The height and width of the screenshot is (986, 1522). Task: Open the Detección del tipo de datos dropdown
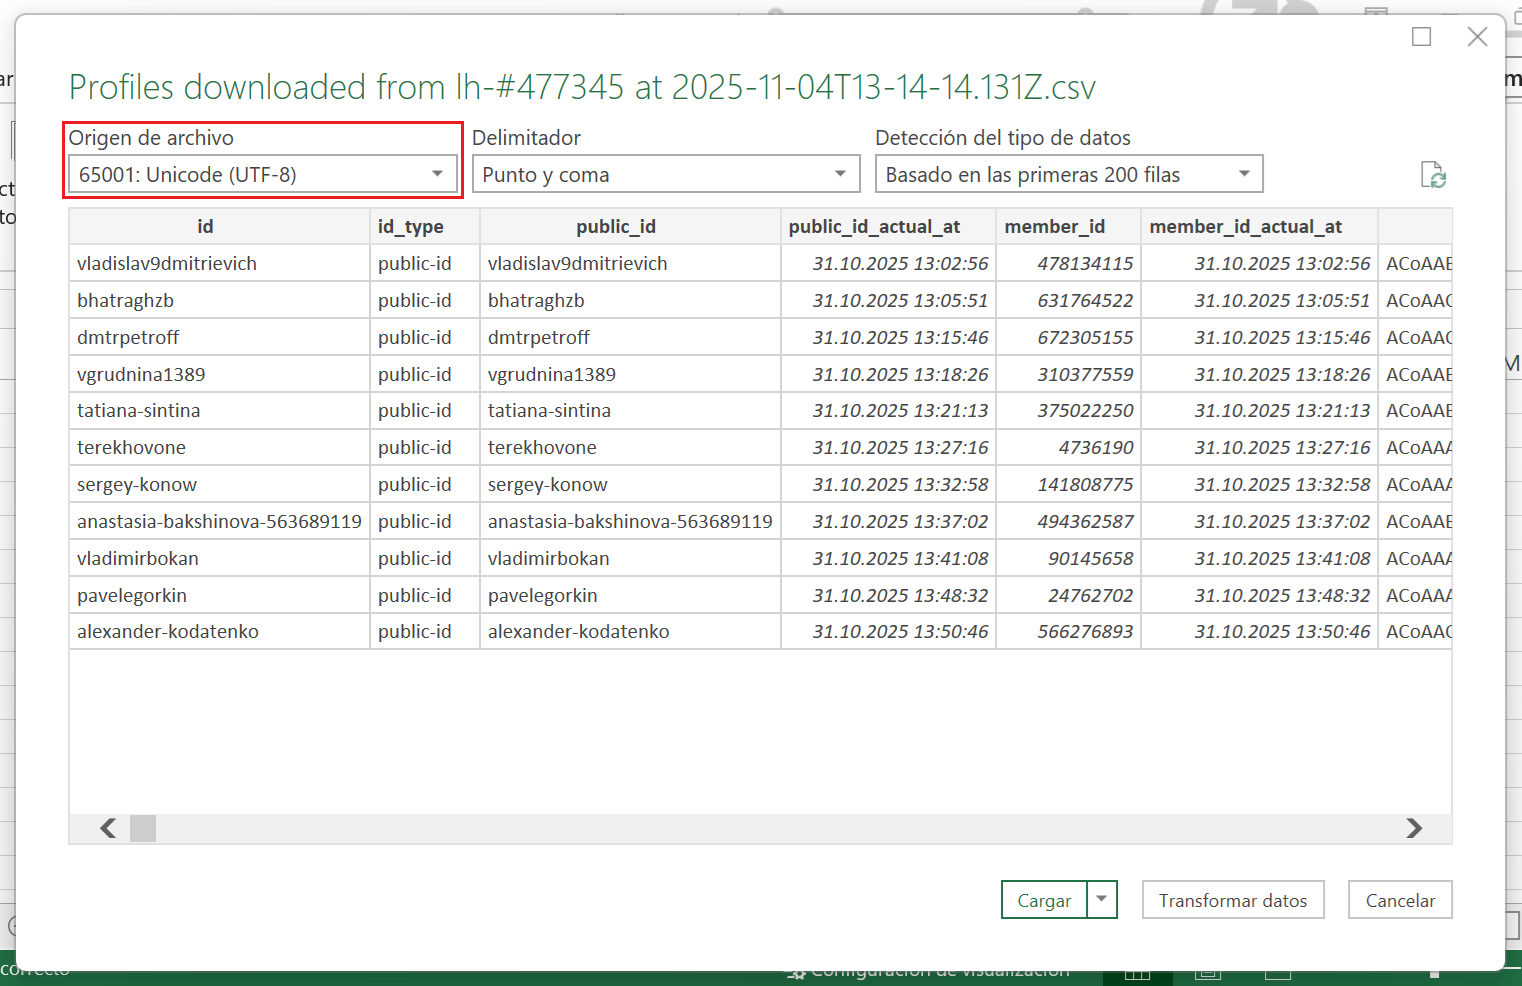[x=1068, y=174]
